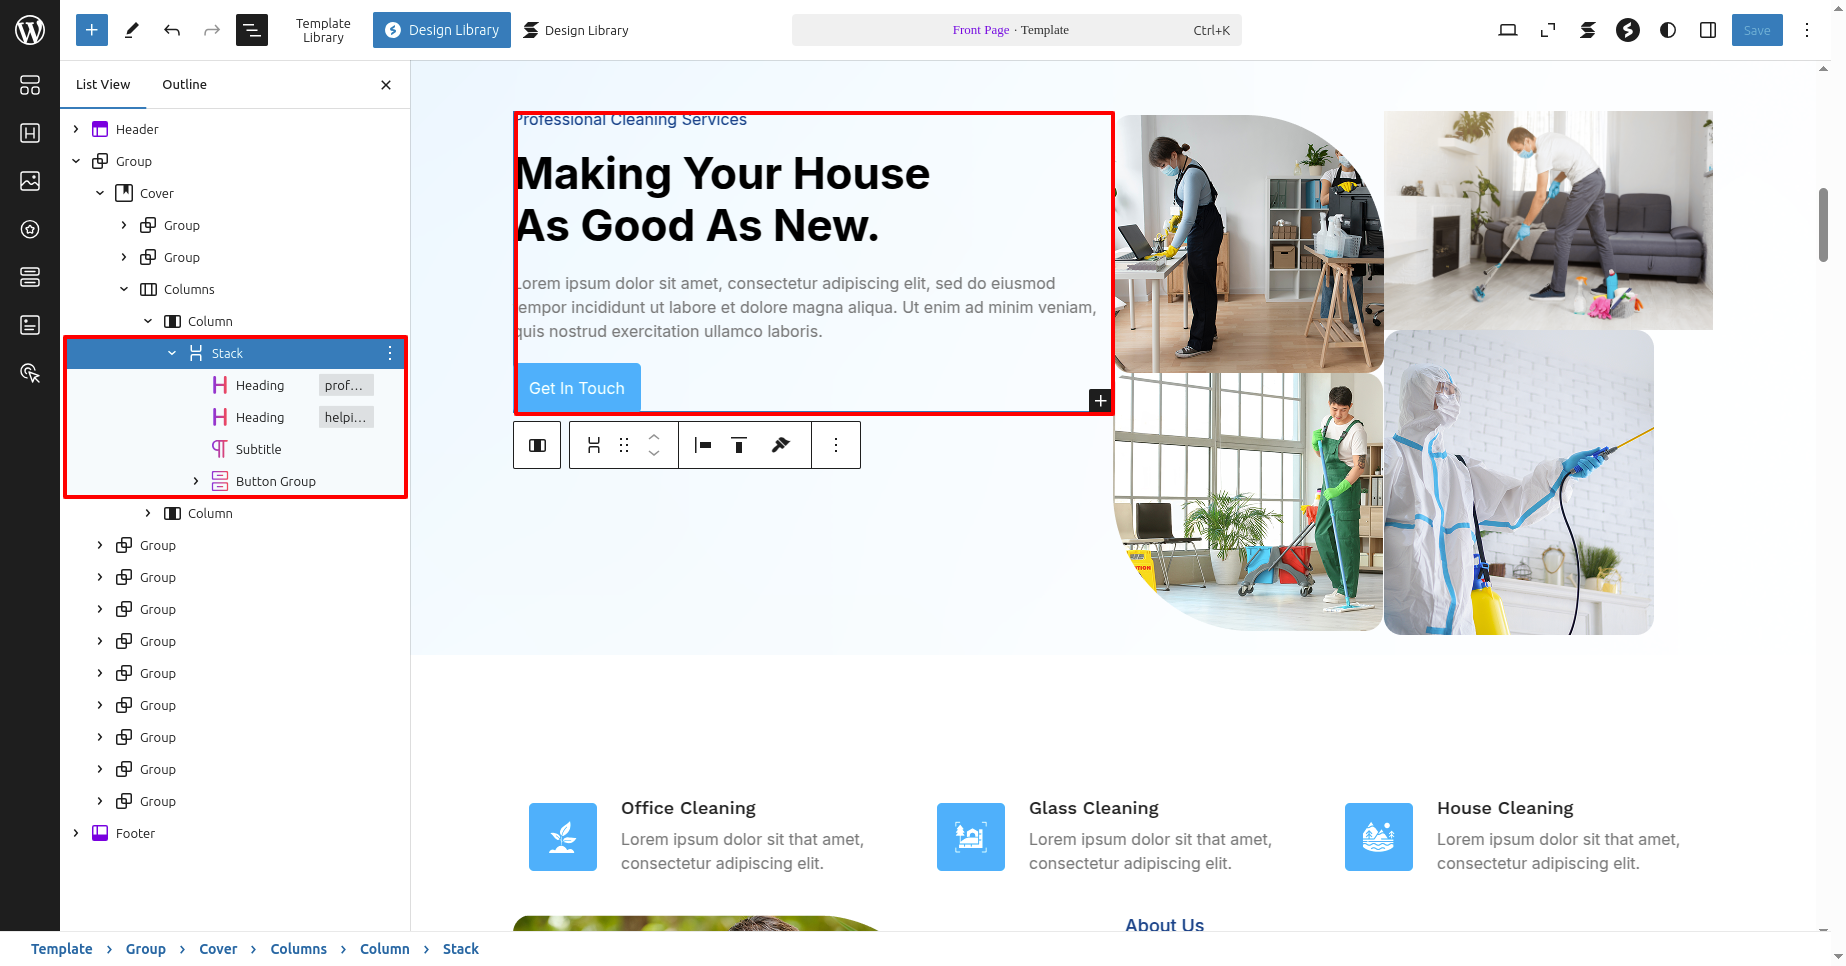Click the Stackable striped S icon
1846x966 pixels.
pos(1588,30)
